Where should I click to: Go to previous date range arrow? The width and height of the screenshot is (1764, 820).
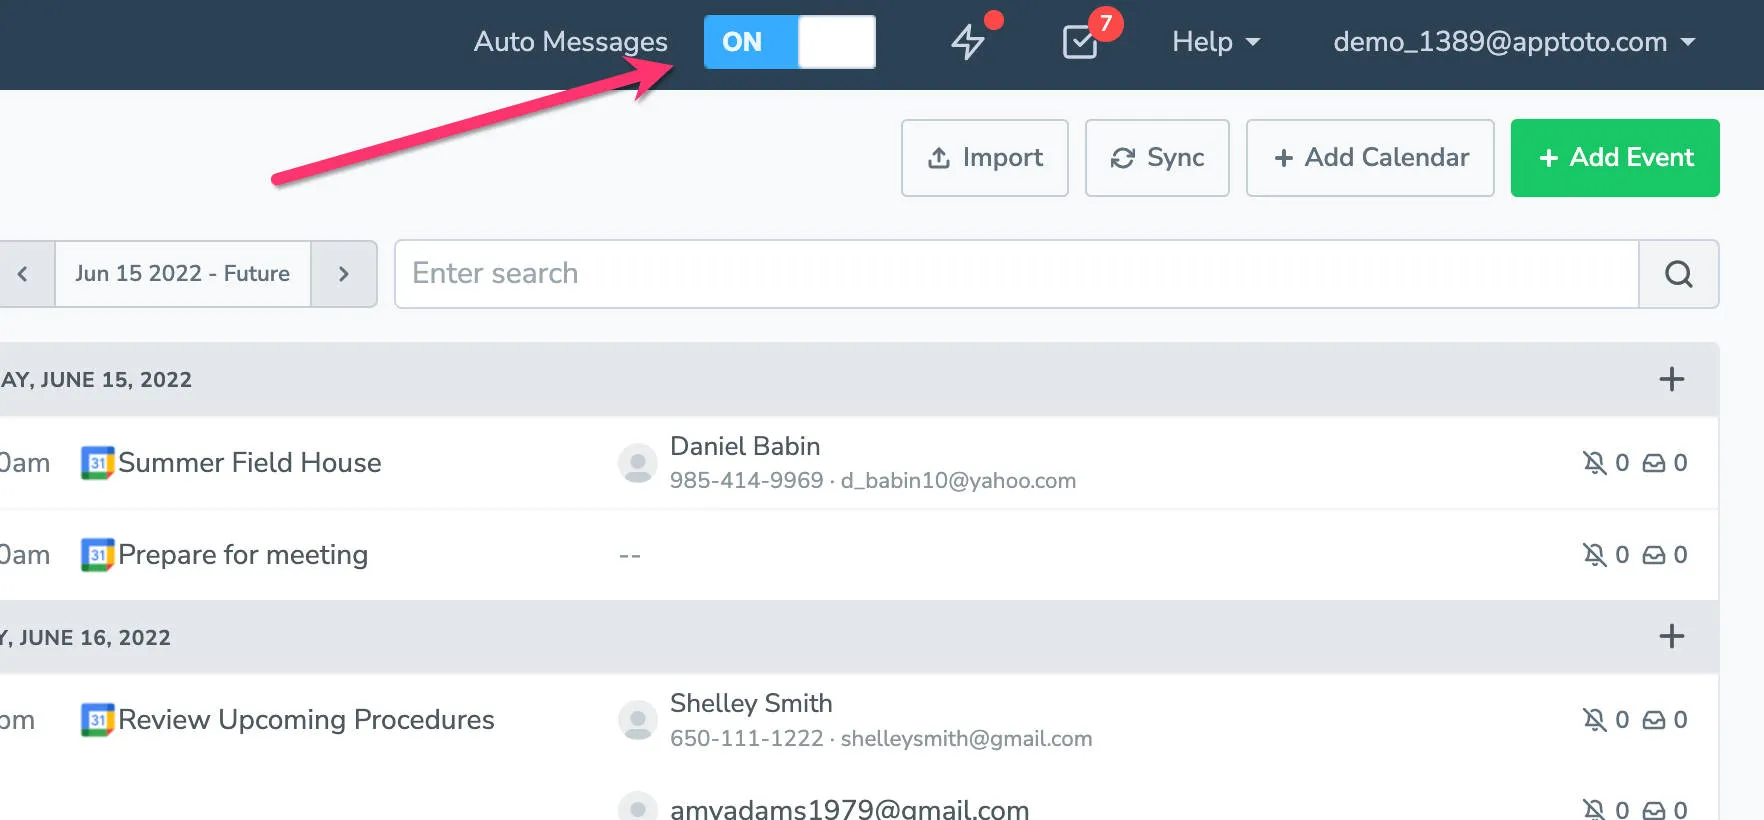[x=24, y=274]
